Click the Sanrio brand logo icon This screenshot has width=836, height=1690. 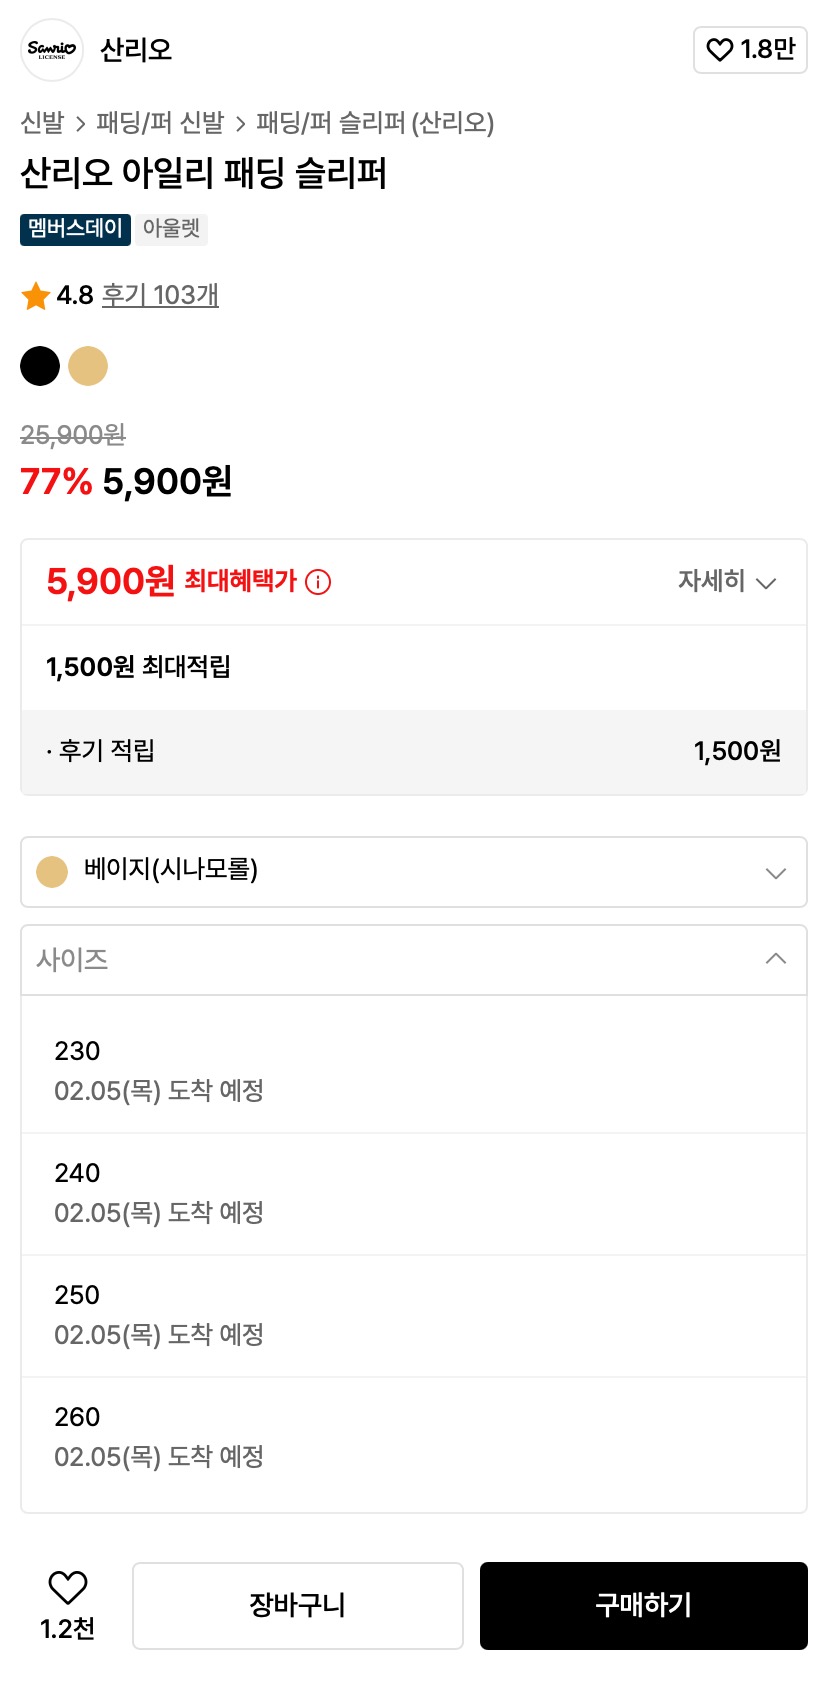click(x=51, y=50)
